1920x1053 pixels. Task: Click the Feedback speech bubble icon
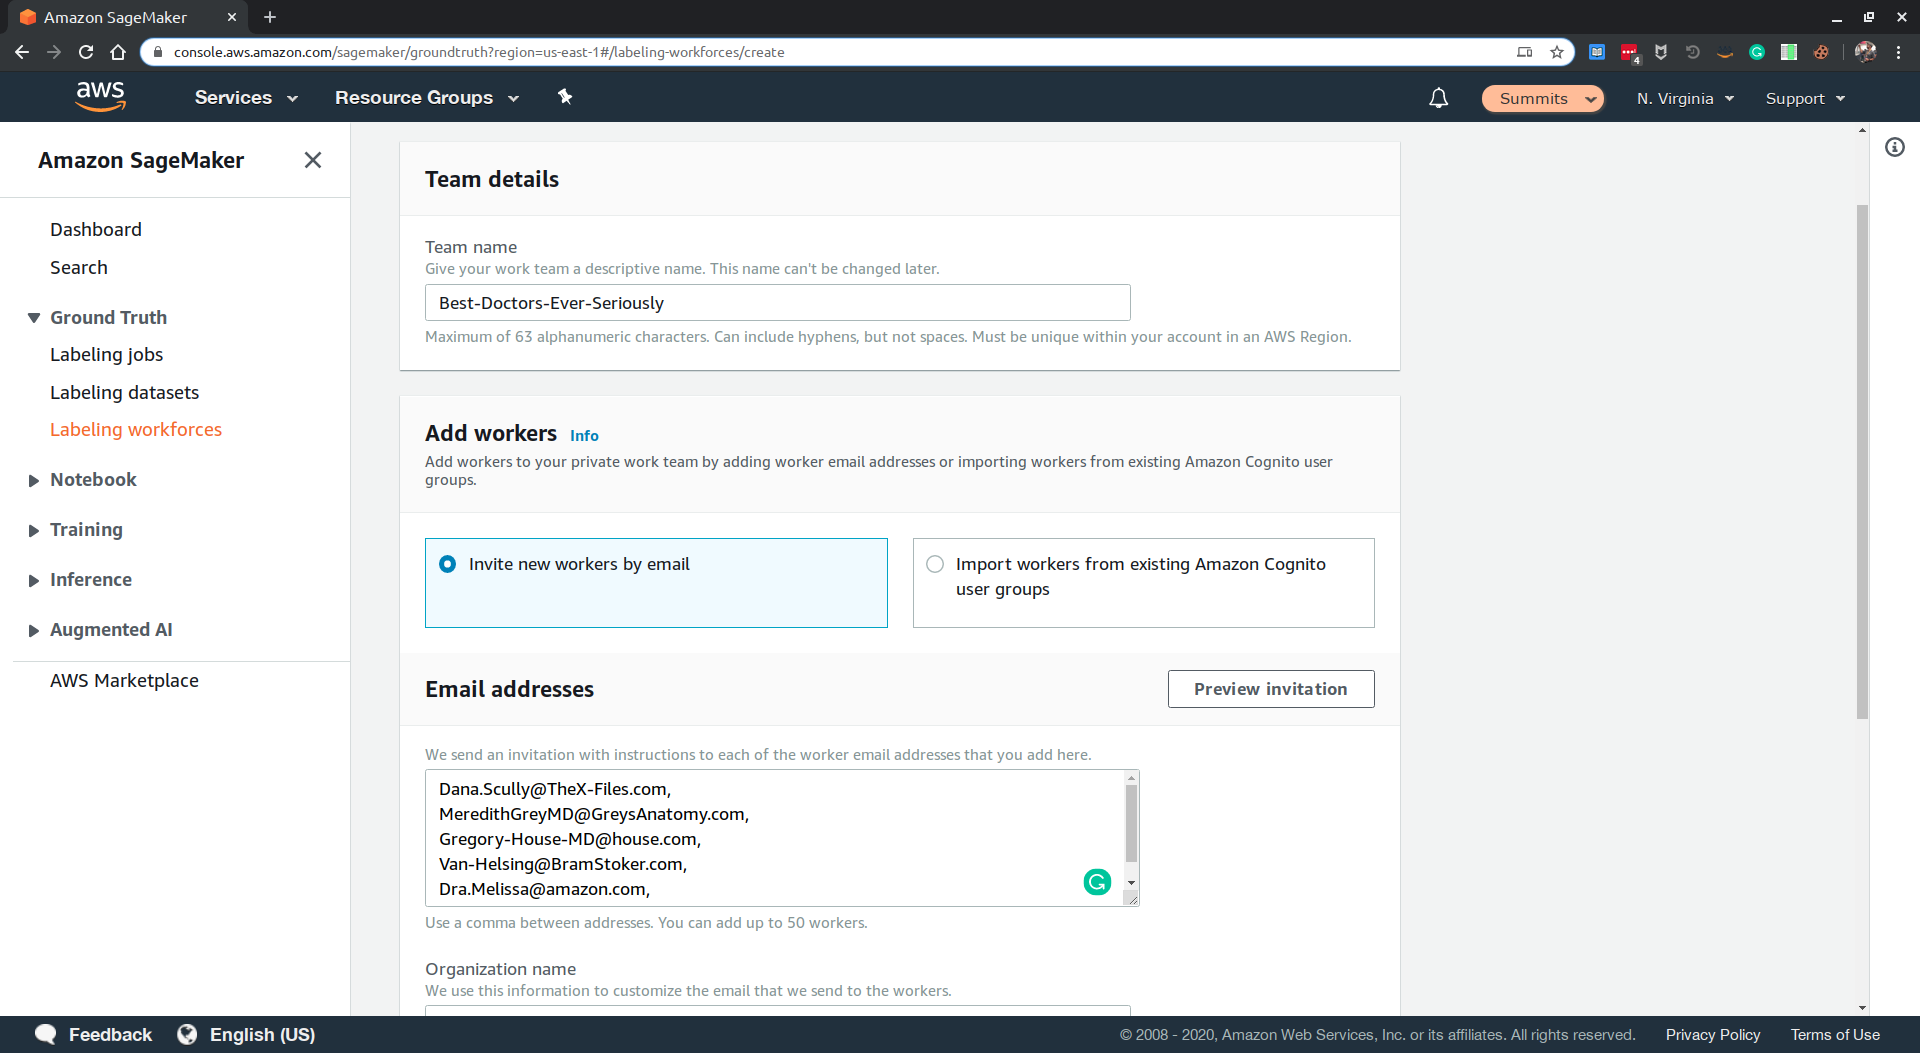[x=46, y=1034]
